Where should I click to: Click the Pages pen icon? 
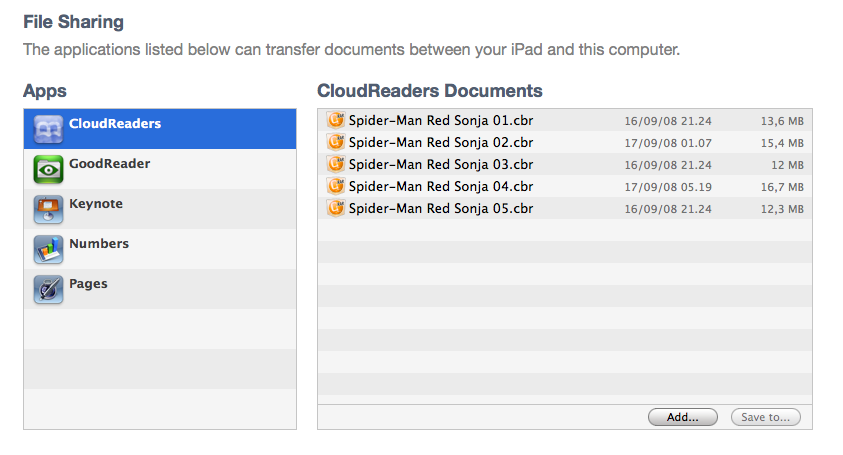point(48,289)
